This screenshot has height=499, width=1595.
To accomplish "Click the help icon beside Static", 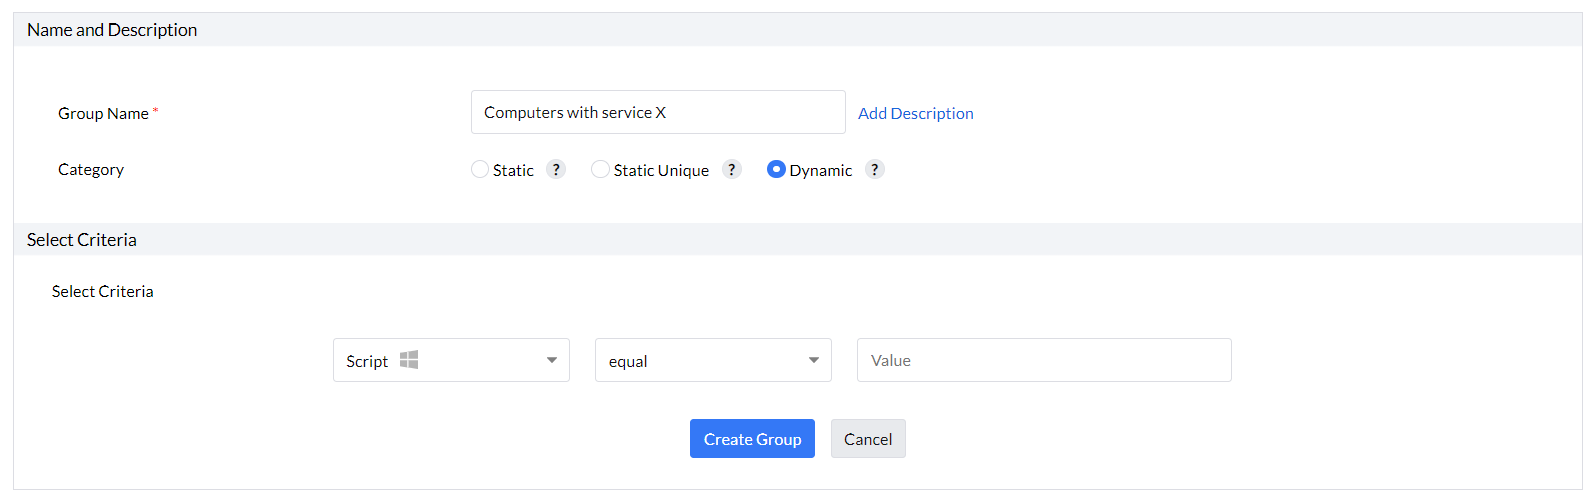I will point(557,170).
